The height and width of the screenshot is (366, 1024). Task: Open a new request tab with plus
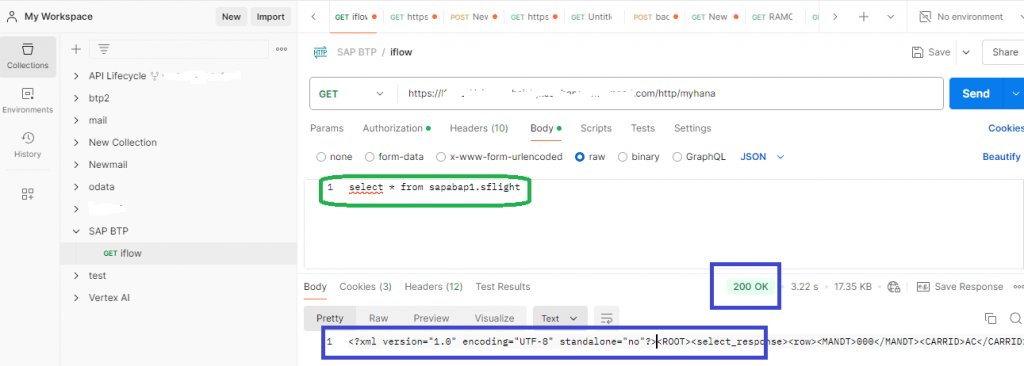pos(863,17)
